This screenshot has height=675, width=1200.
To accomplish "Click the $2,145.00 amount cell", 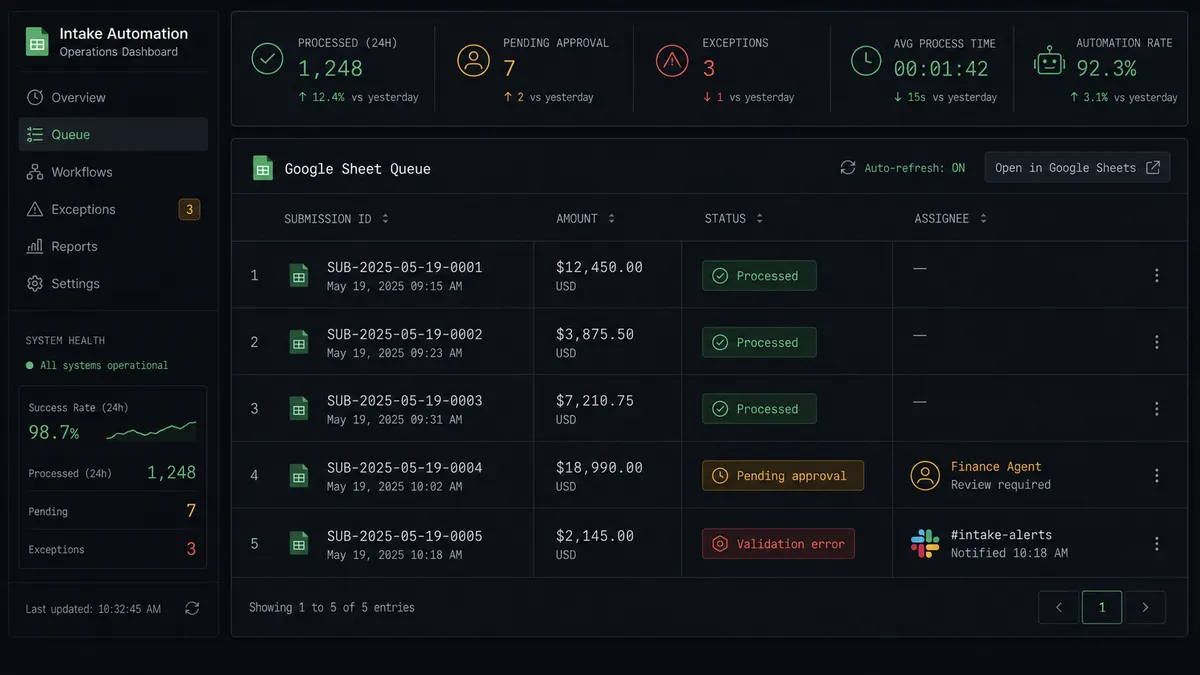I will pyautogui.click(x=594, y=535).
